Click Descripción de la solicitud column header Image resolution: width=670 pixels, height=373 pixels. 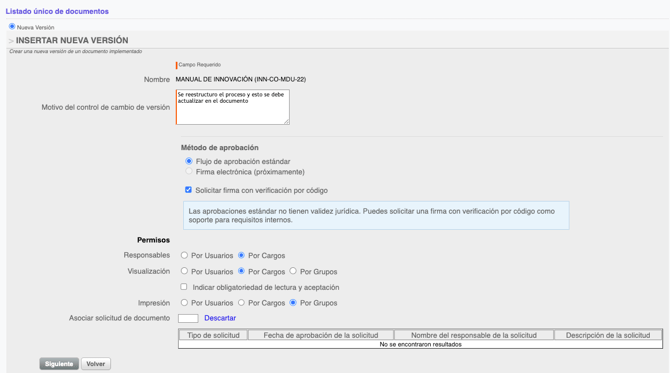point(608,335)
